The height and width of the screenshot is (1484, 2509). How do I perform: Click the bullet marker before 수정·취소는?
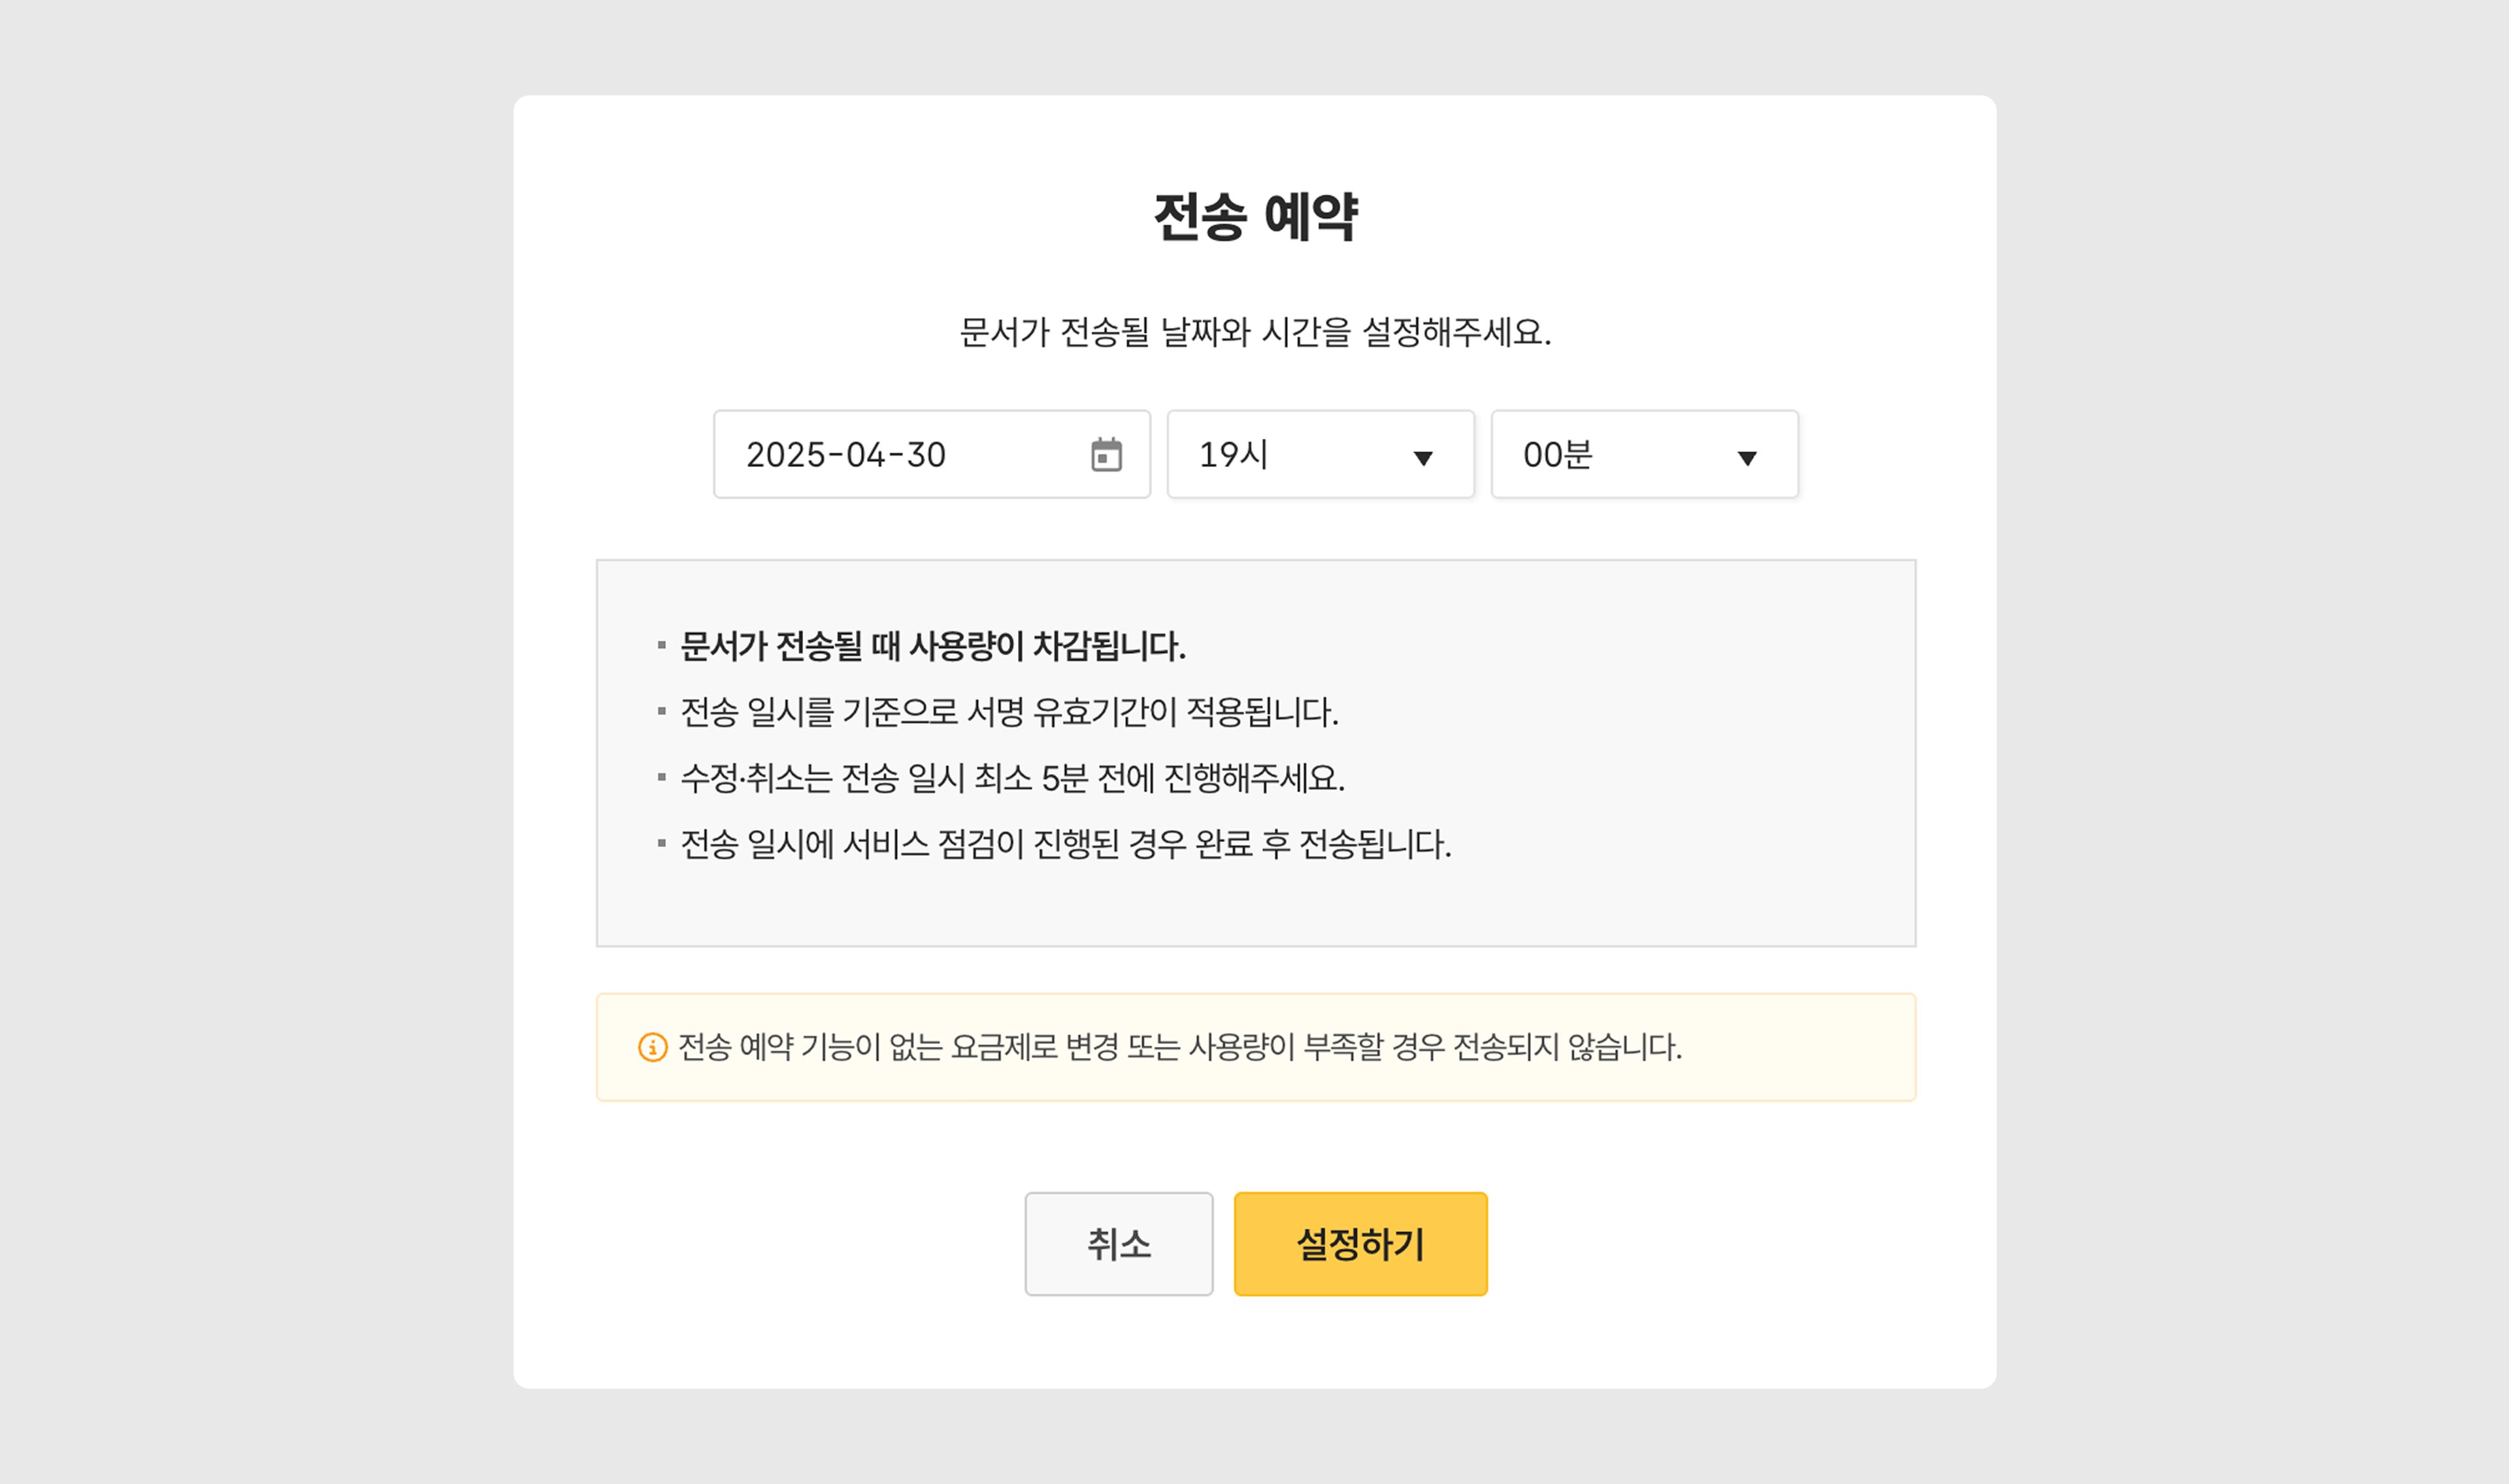click(661, 777)
